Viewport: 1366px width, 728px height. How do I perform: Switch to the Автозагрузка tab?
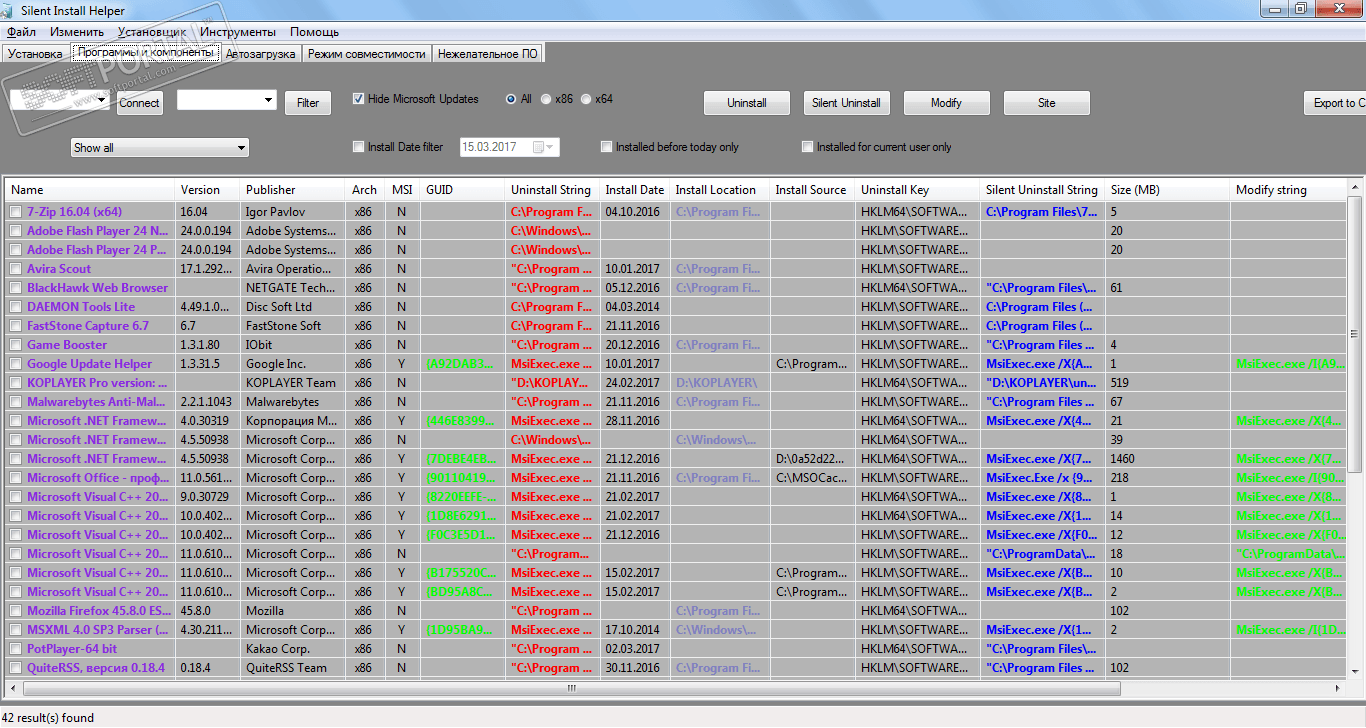(x=261, y=54)
